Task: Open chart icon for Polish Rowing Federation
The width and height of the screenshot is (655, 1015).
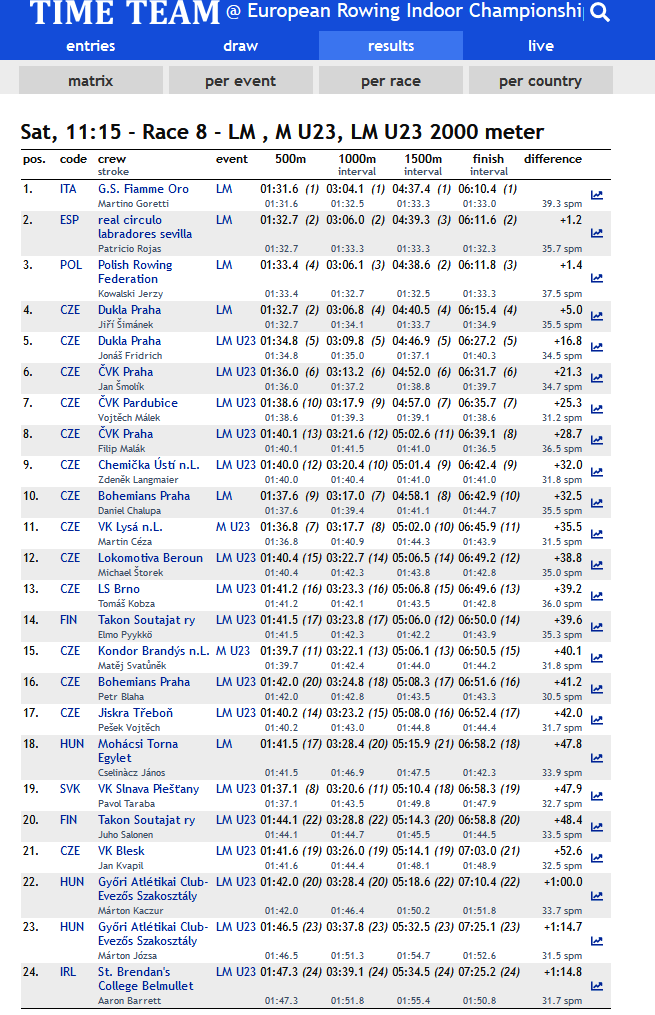Action: point(597,278)
